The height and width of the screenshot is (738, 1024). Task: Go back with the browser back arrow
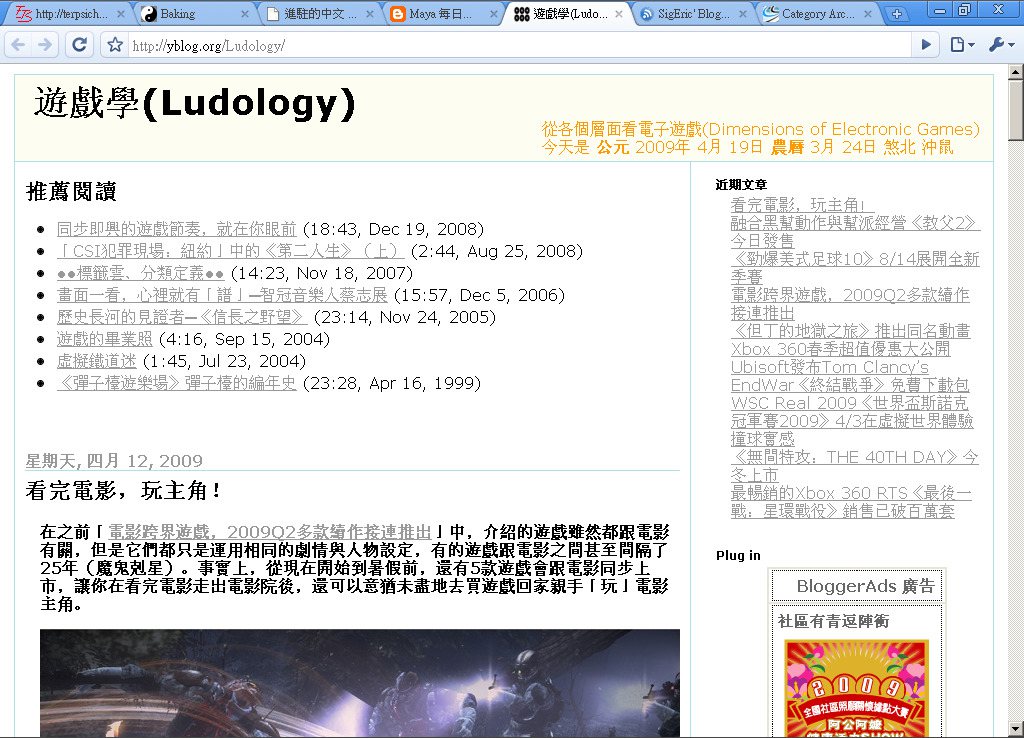tap(18, 44)
